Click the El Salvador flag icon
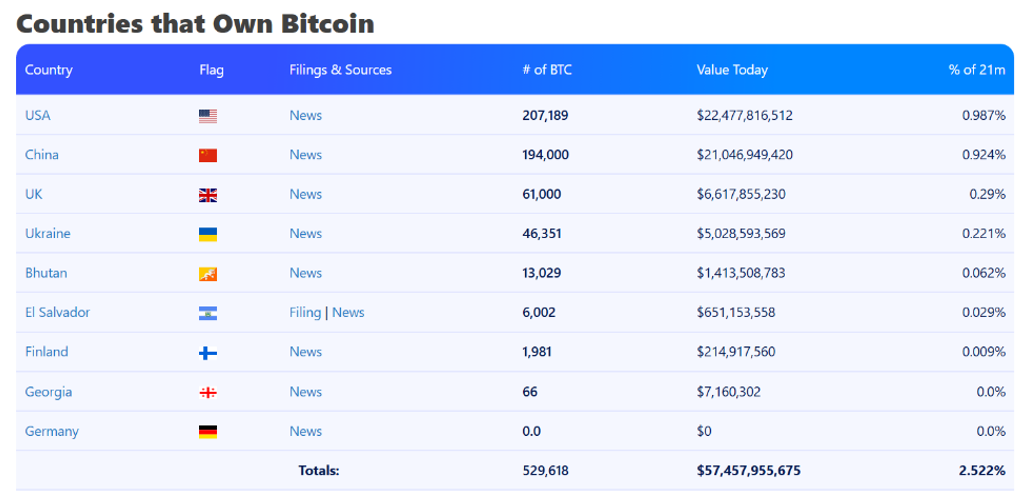Screen dimensions: 1027x500 click(208, 313)
